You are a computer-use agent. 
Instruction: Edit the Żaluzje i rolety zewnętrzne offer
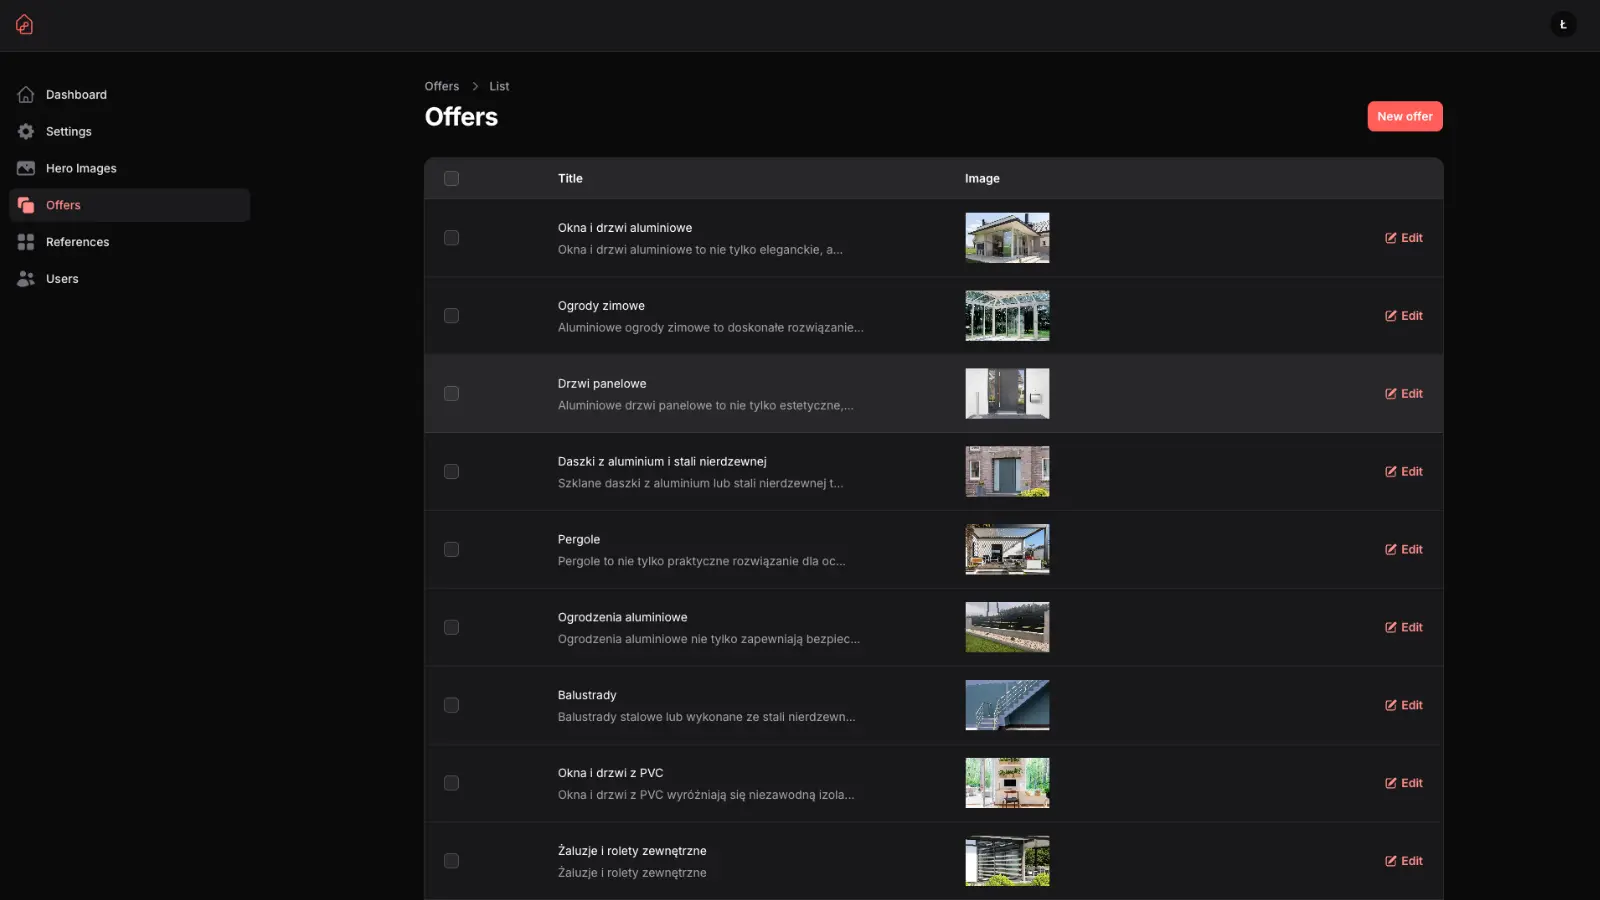(1404, 861)
